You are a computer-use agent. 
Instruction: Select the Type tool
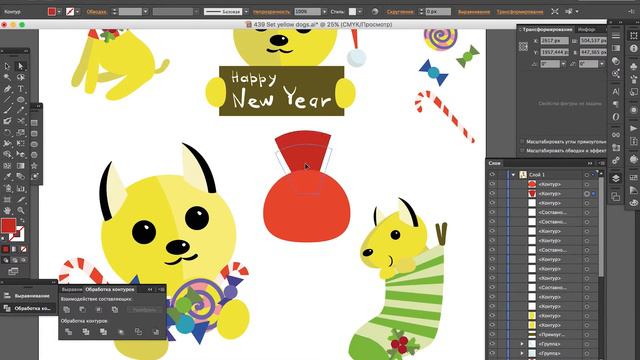point(20,89)
